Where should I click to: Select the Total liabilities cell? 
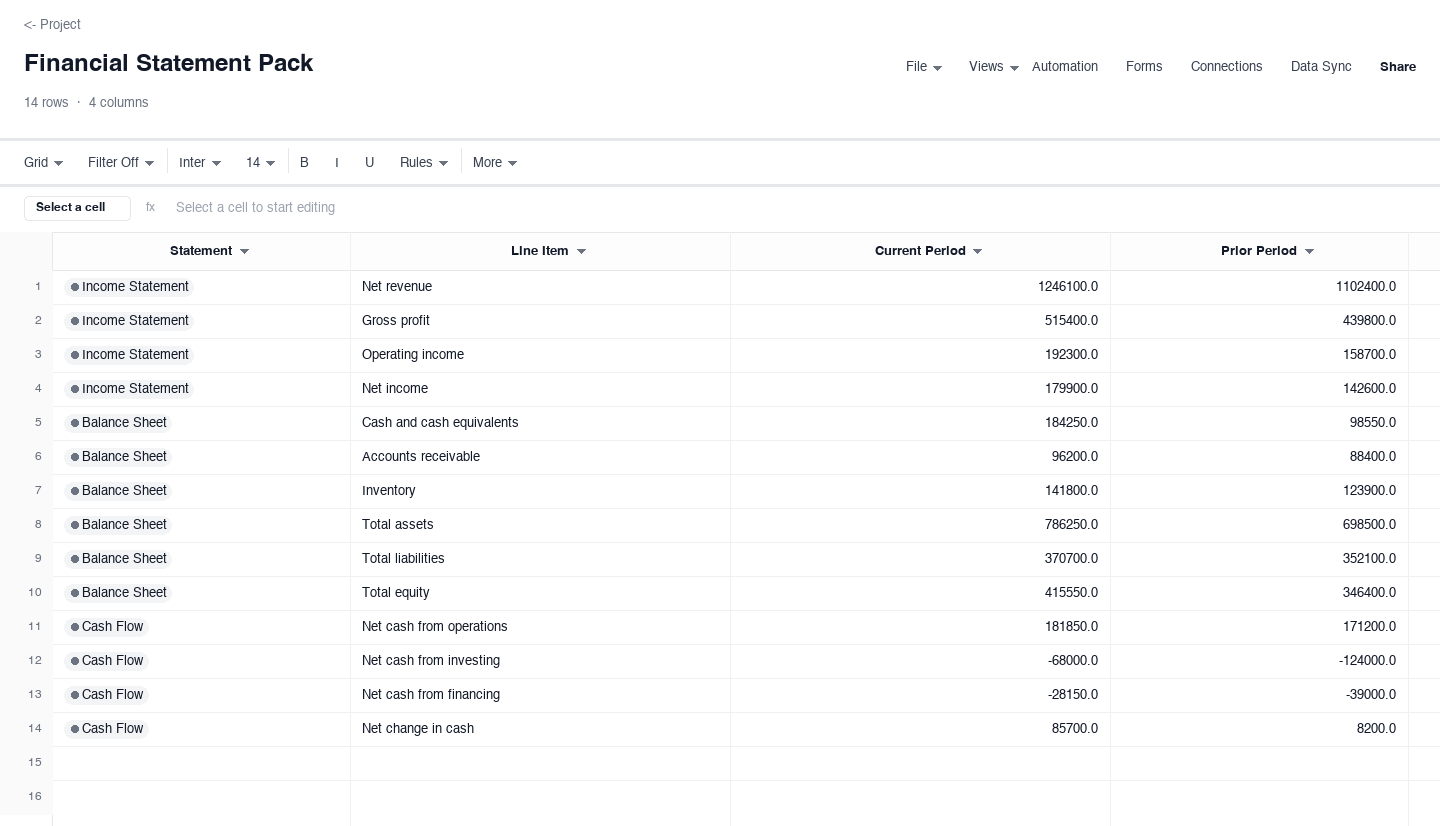540,559
